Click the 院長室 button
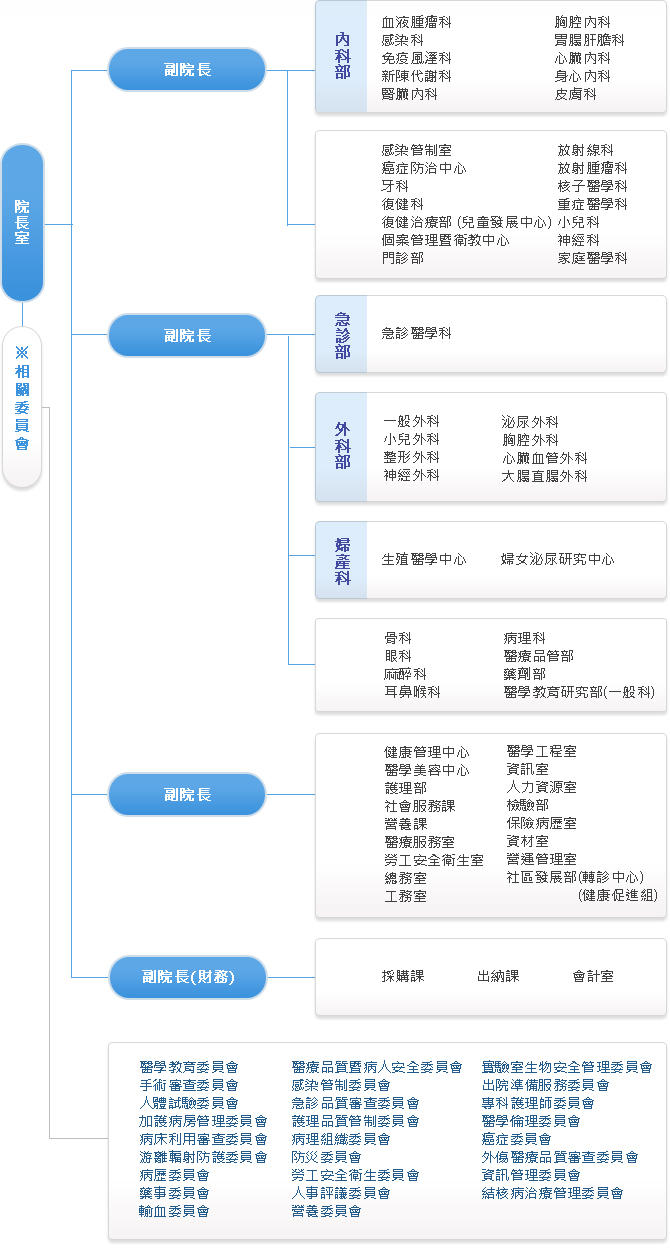The image size is (670, 1250). coord(22,222)
